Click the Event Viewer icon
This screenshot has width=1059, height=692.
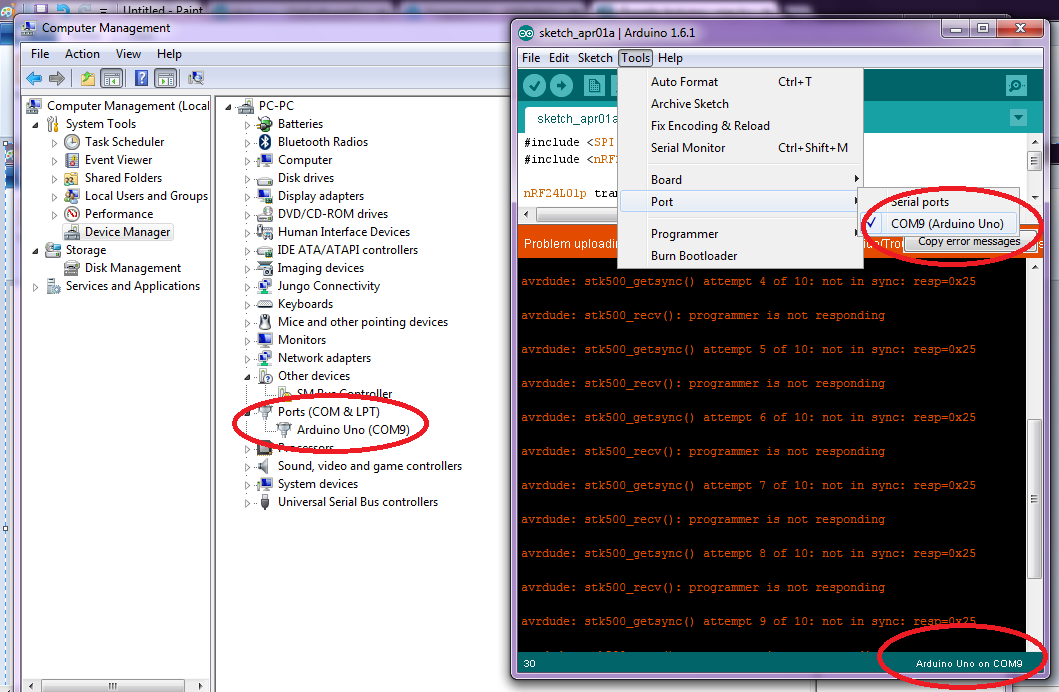(x=72, y=160)
